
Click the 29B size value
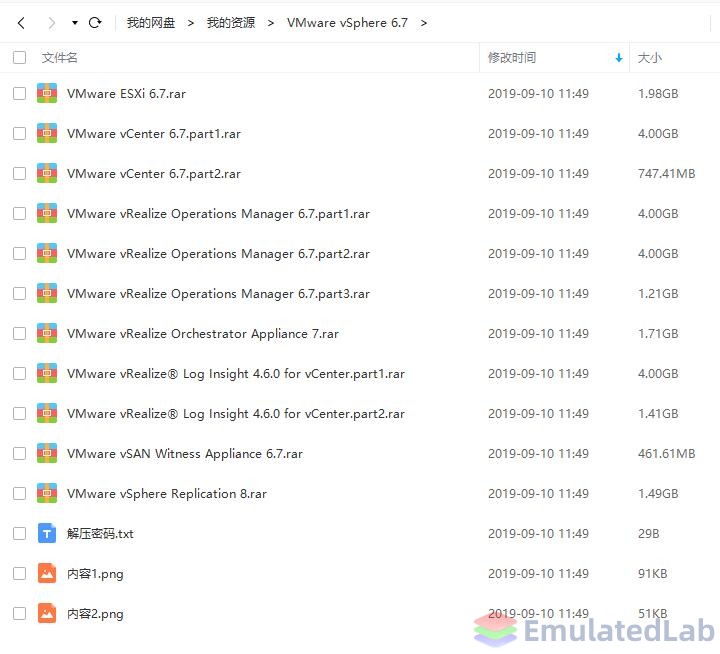pos(648,533)
